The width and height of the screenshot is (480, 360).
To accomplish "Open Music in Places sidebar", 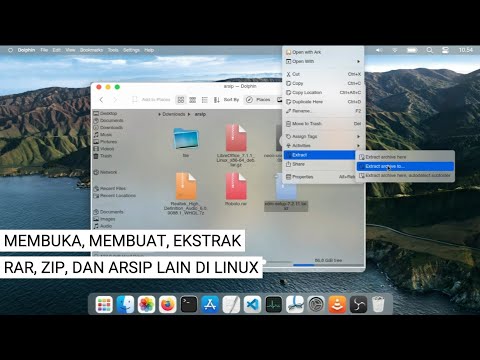I will [x=103, y=135].
